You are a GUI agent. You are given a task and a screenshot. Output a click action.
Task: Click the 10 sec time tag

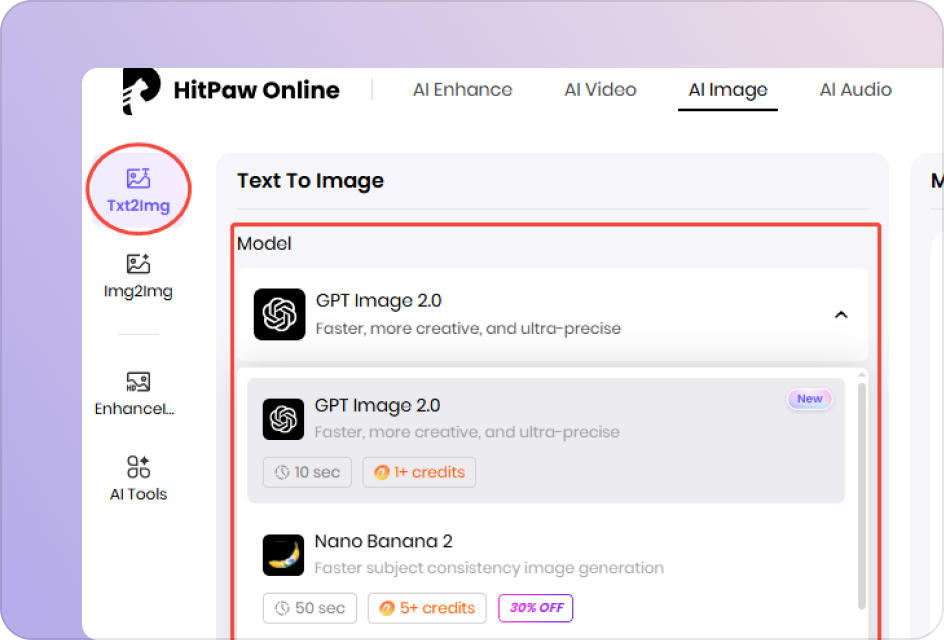(x=307, y=472)
